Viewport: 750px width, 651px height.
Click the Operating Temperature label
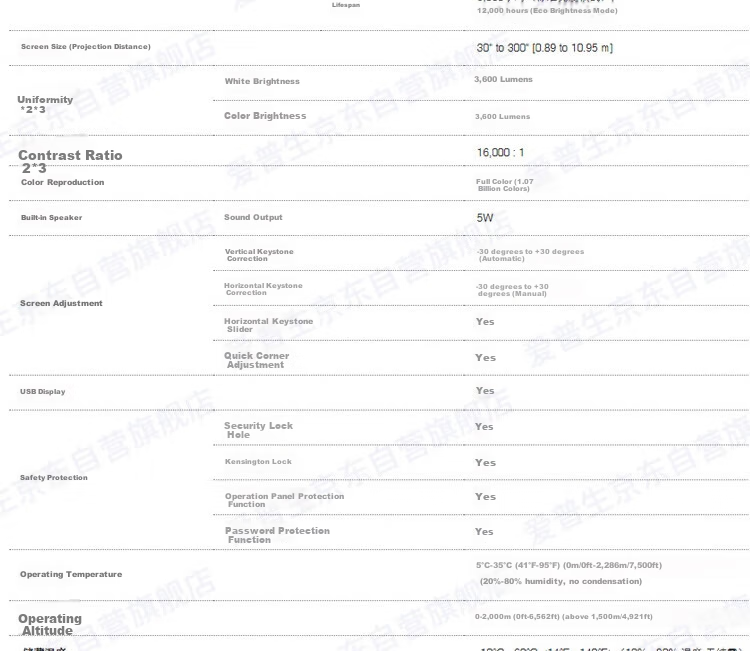click(71, 574)
